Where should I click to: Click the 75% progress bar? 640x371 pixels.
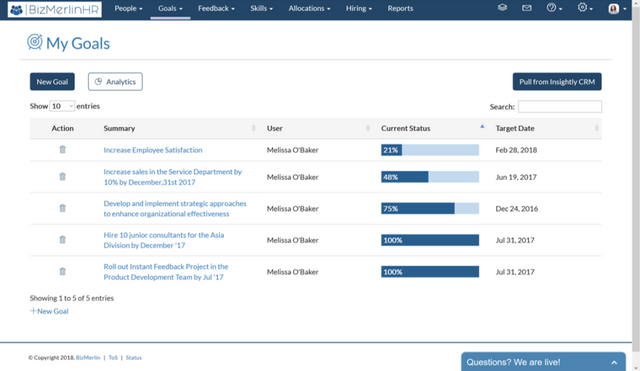point(430,209)
